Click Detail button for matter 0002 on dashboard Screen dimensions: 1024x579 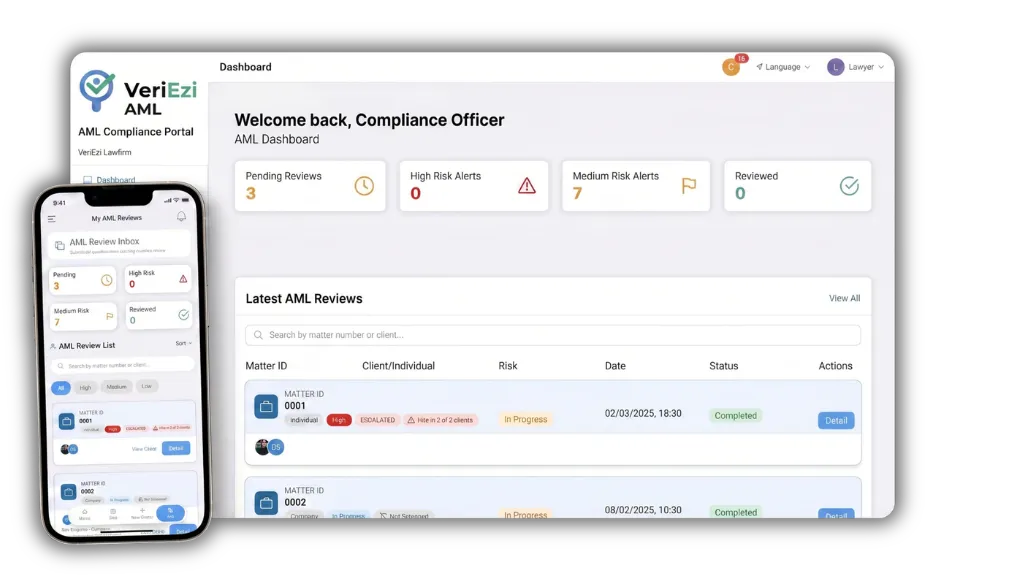click(x=836, y=514)
